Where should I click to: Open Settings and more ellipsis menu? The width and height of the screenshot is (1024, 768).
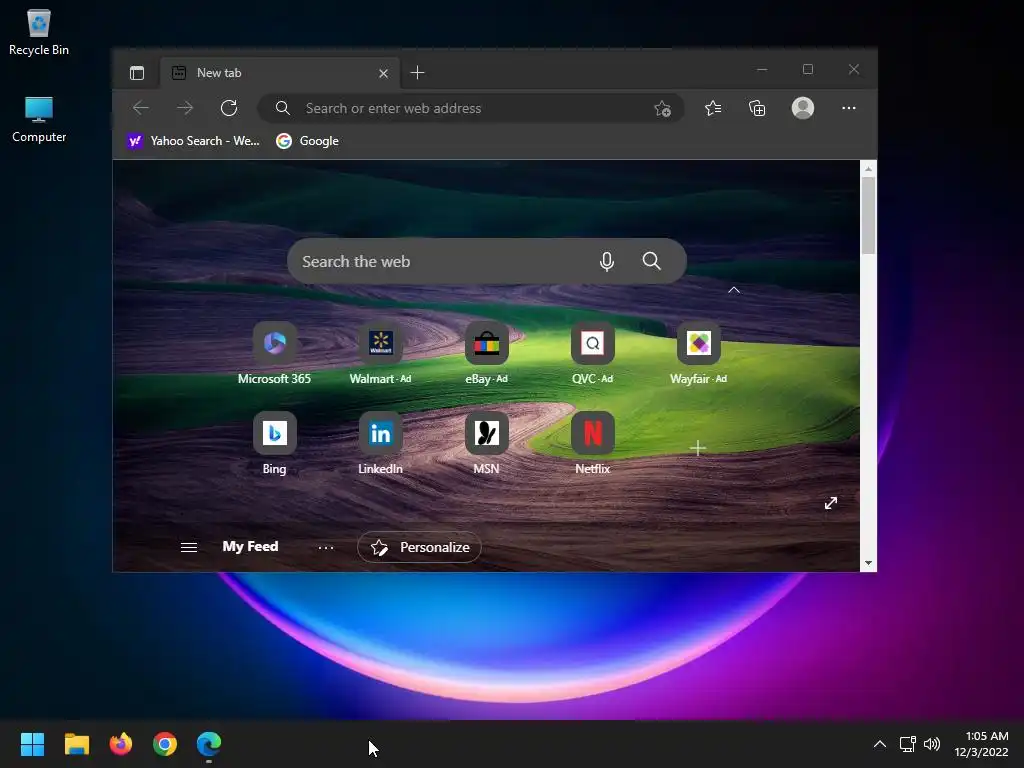click(848, 108)
